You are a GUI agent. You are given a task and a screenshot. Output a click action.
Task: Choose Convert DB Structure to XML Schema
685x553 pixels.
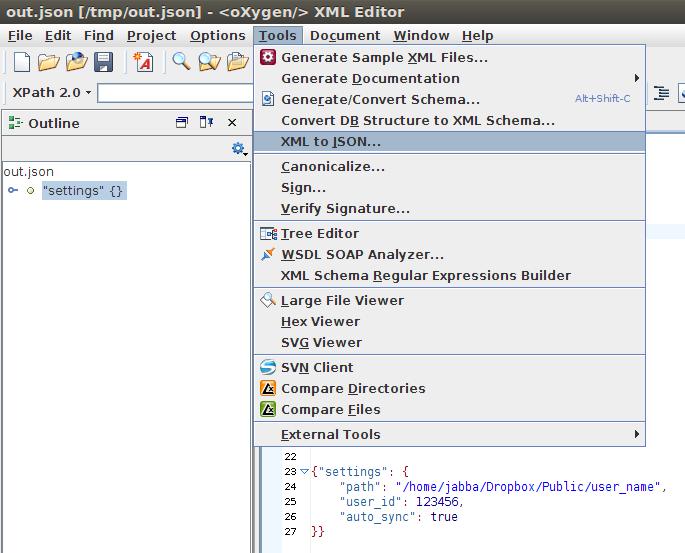tap(450, 120)
